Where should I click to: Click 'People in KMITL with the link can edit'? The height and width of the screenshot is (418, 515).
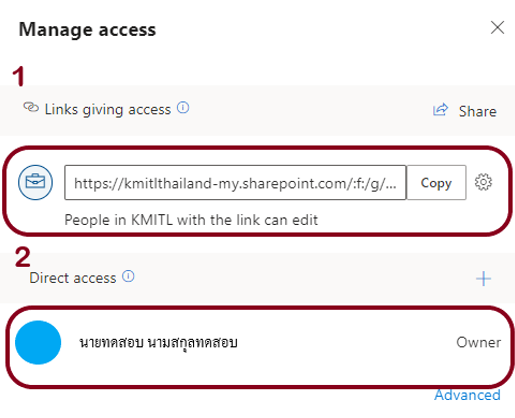191,220
